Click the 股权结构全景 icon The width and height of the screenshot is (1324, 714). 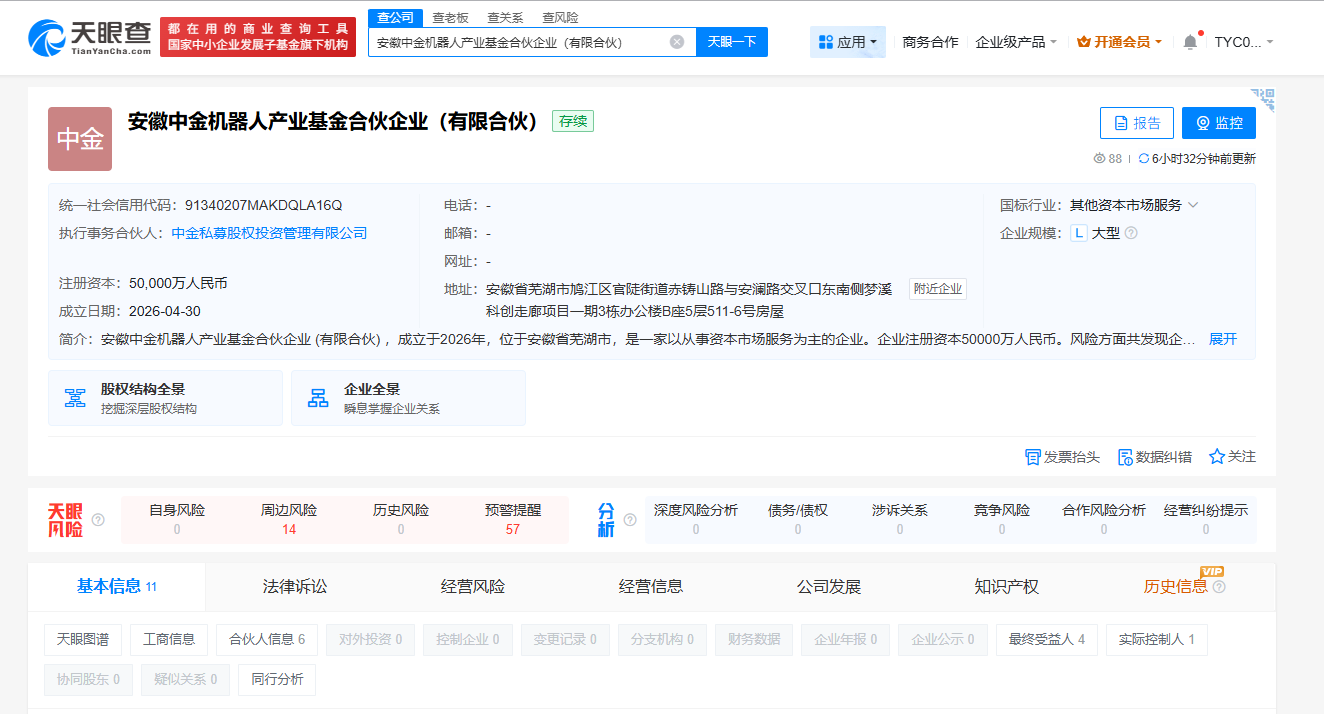click(x=75, y=398)
